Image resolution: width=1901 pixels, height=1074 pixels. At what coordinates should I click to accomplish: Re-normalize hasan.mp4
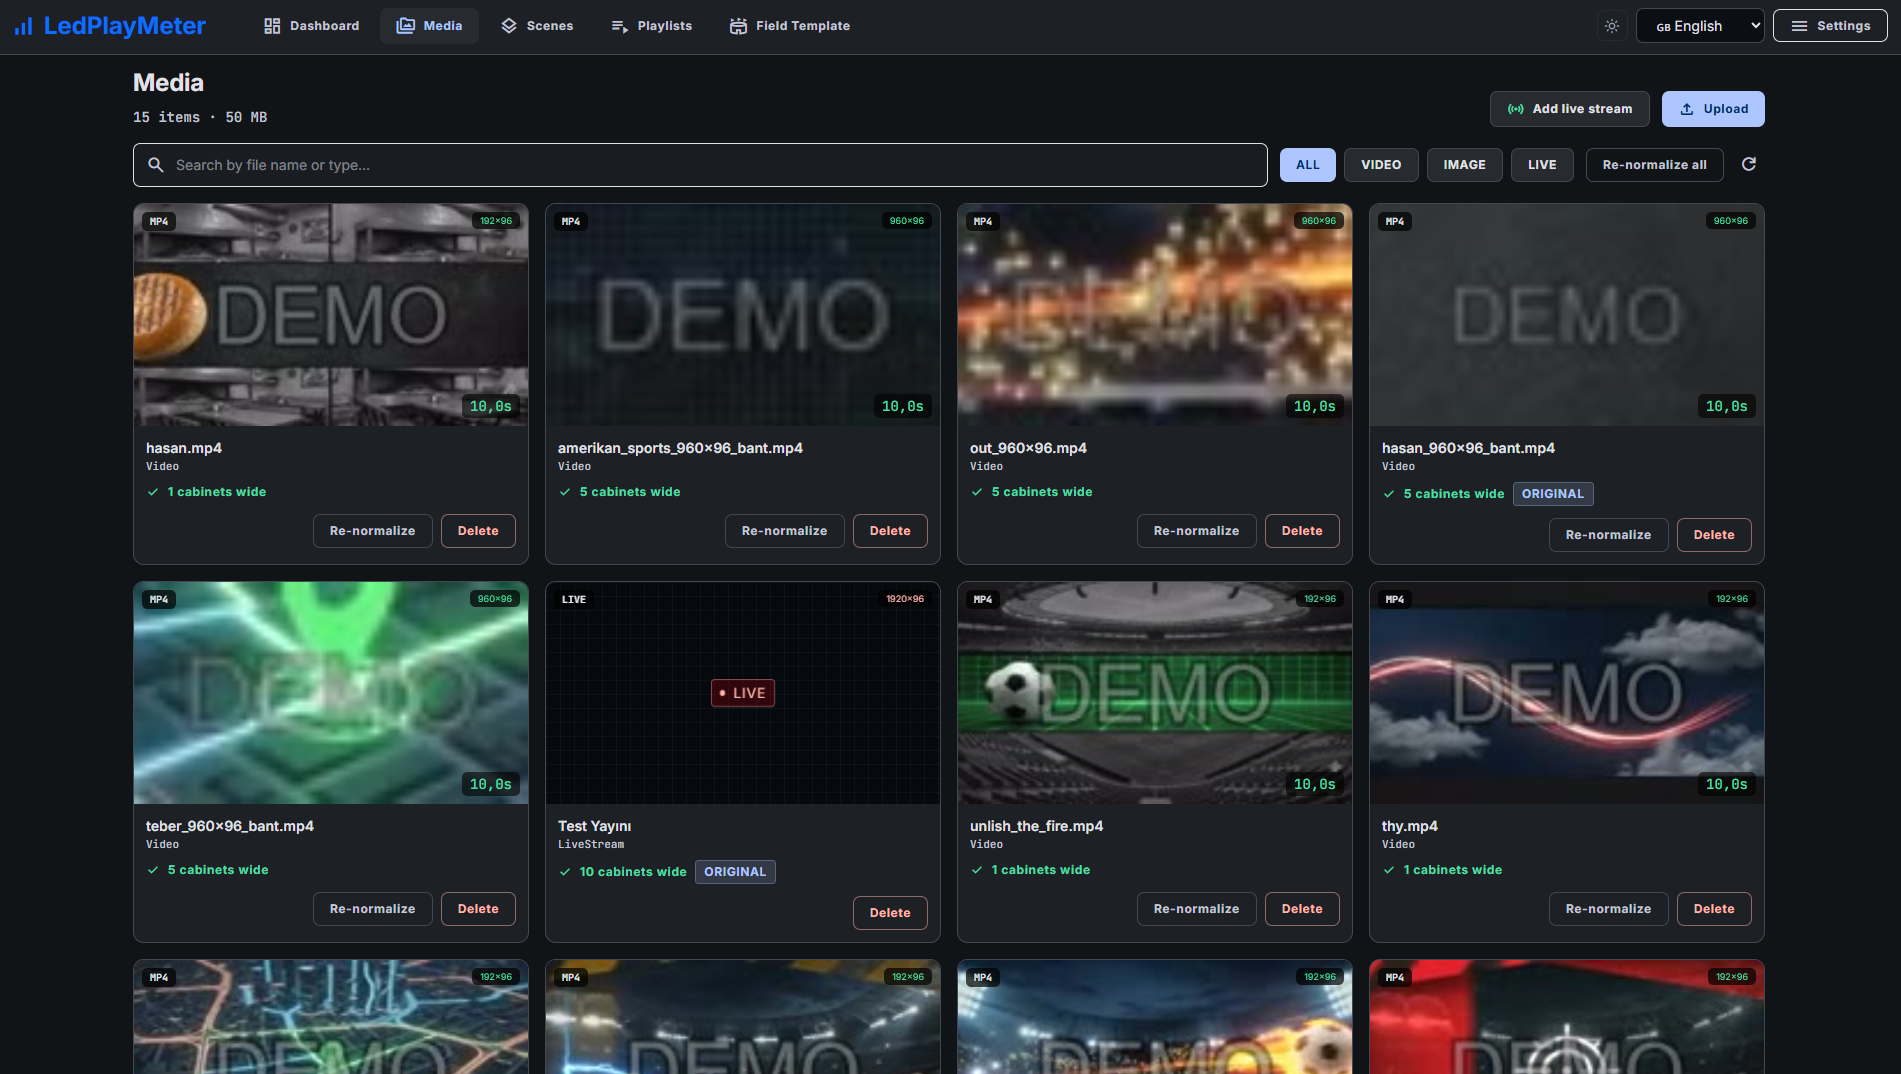click(x=372, y=531)
